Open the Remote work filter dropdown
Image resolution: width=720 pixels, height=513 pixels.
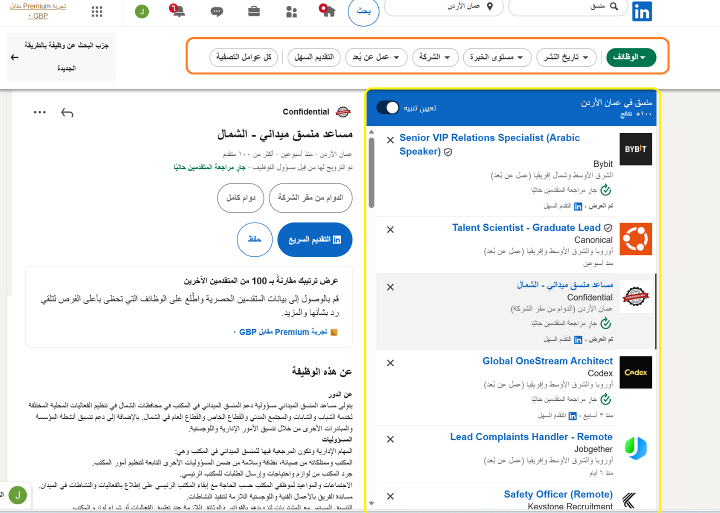376,57
